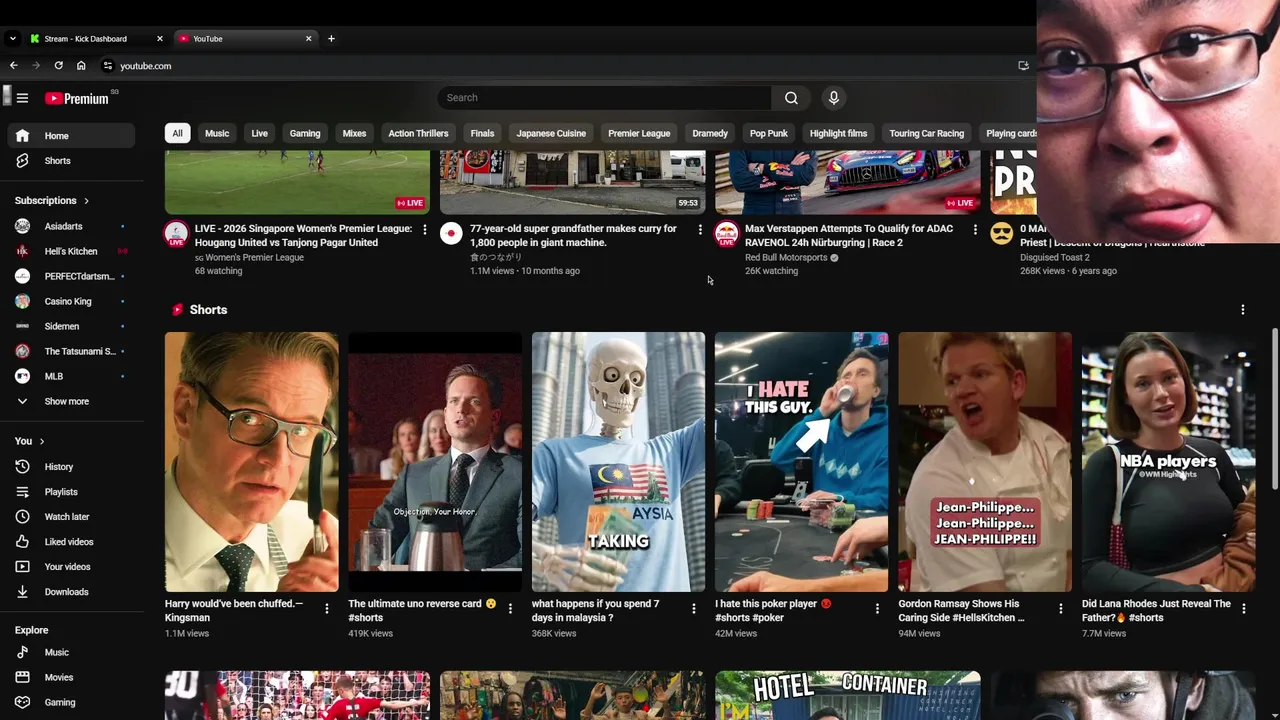Open Shorts shelf more options menu
This screenshot has height=720, width=1280.
(1243, 310)
